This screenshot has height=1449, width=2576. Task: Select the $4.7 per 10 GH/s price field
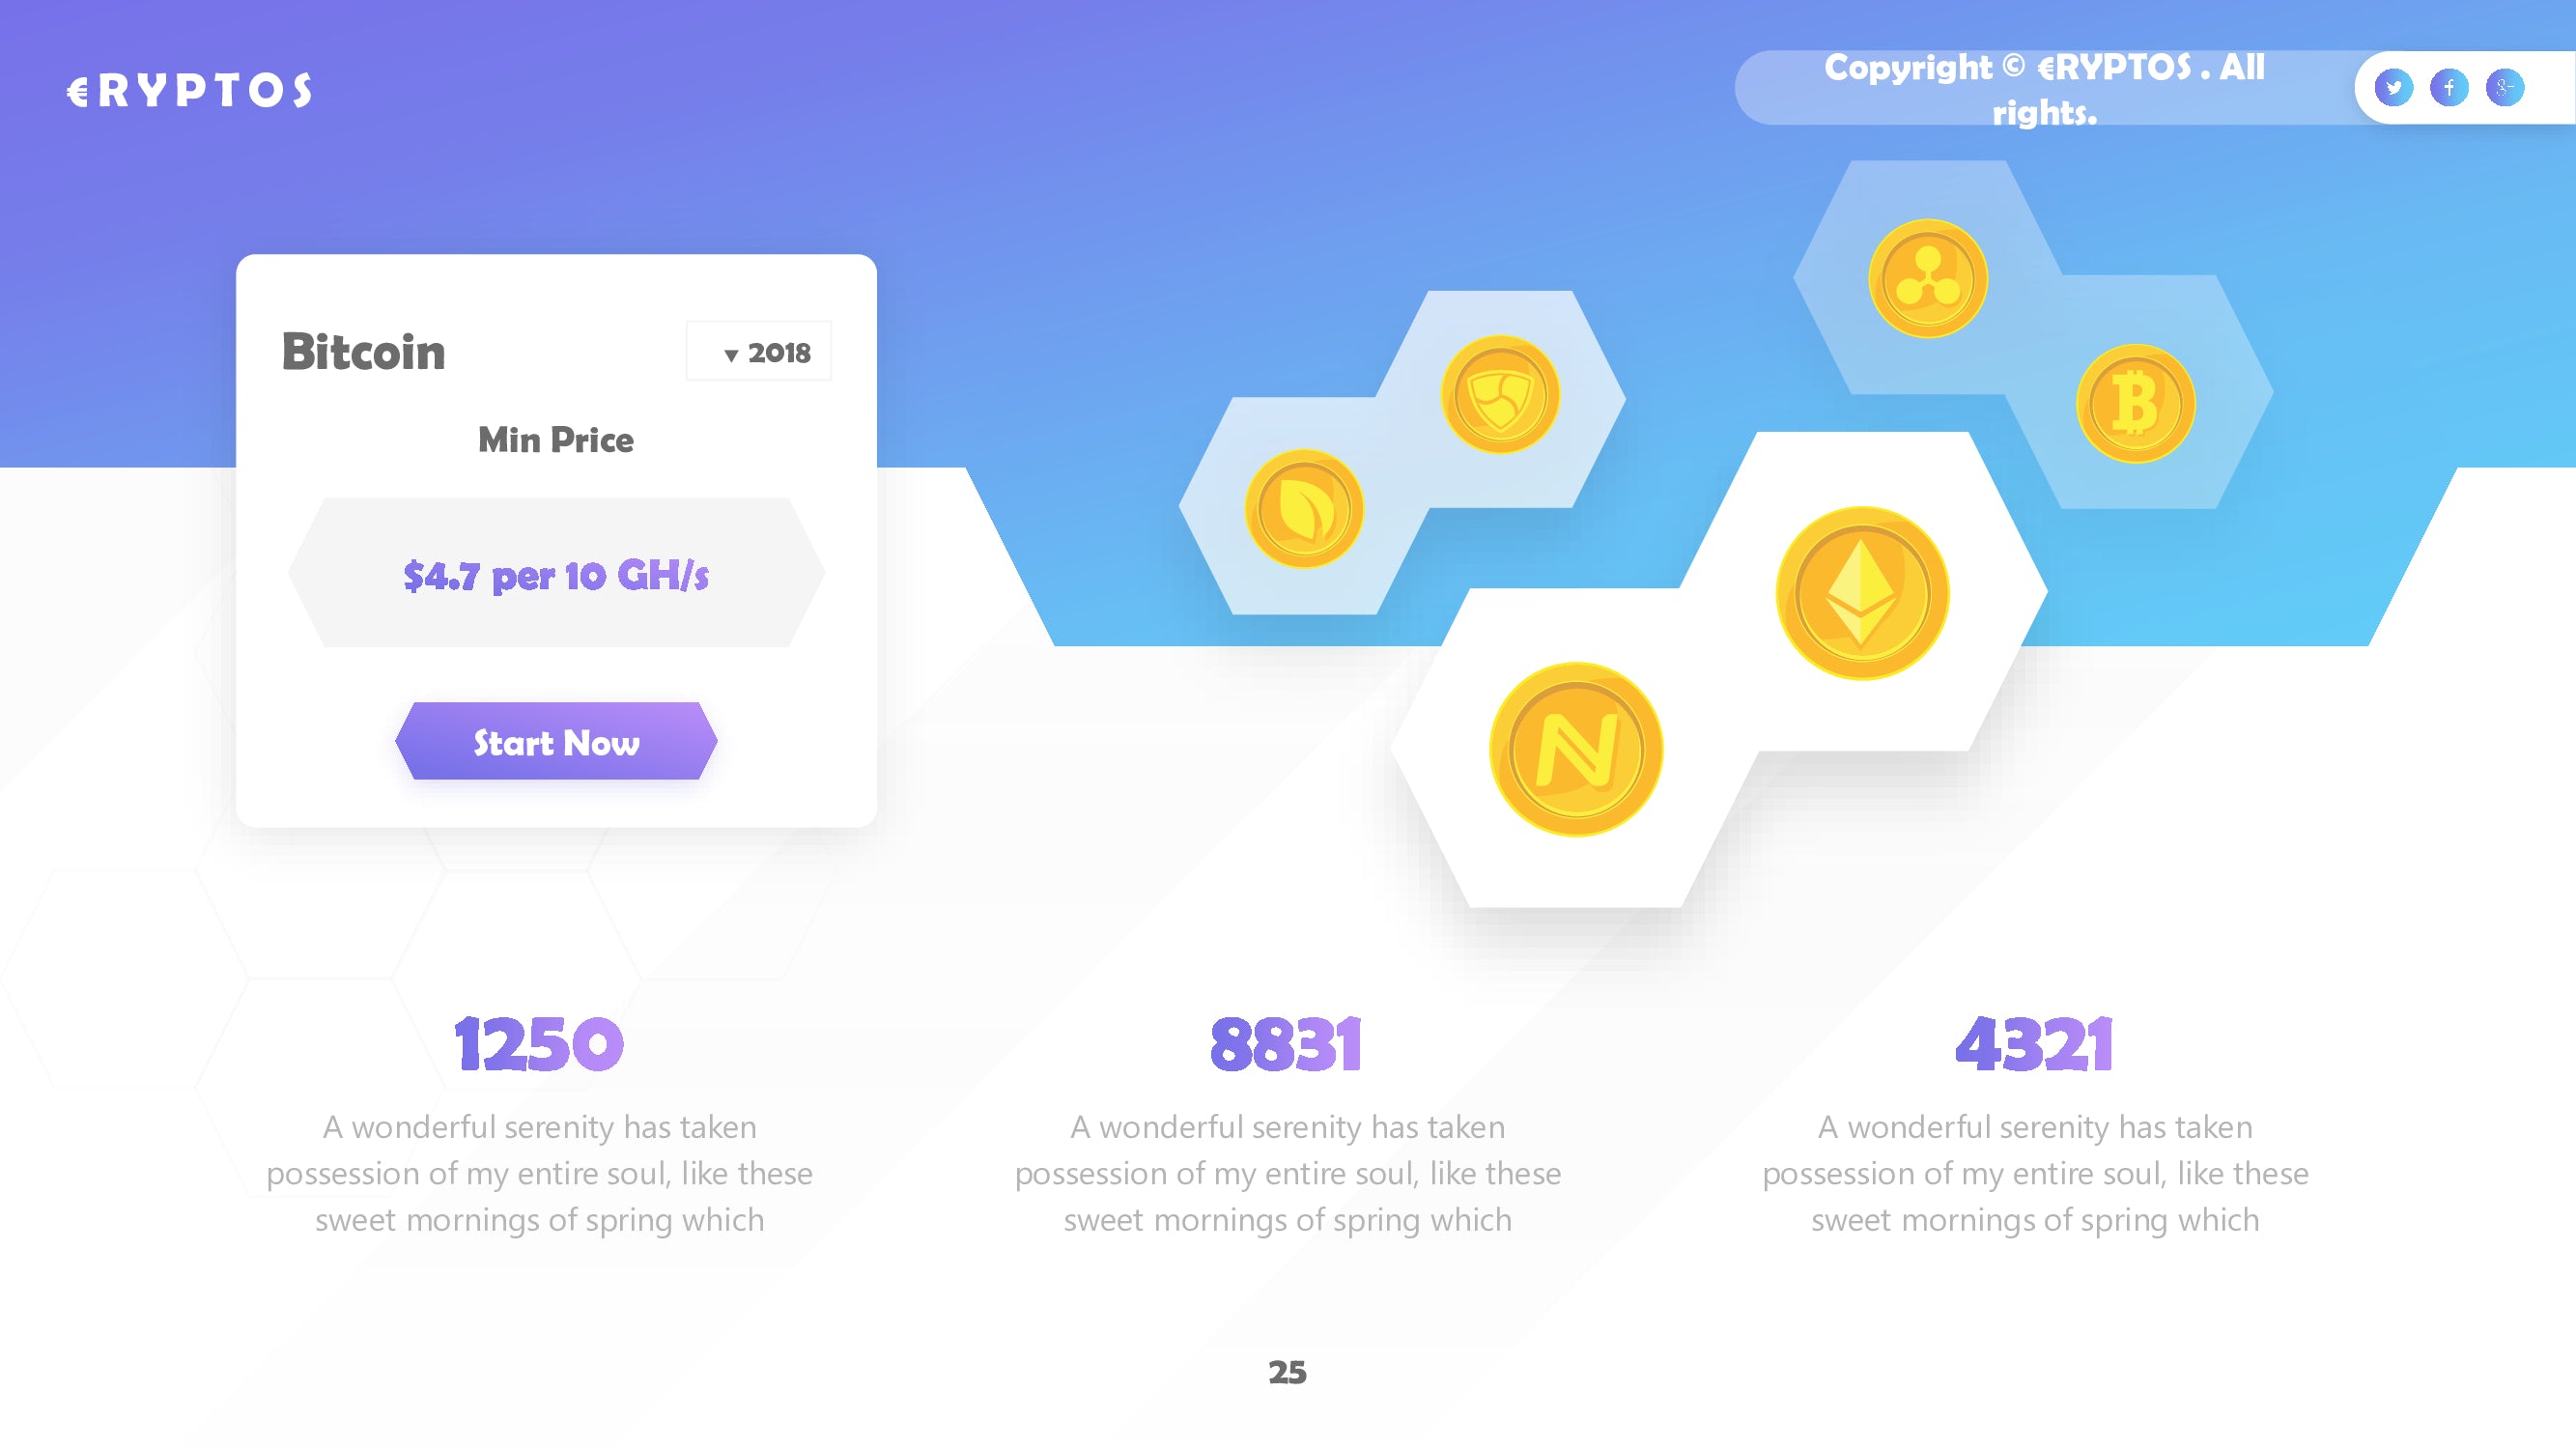pos(553,572)
